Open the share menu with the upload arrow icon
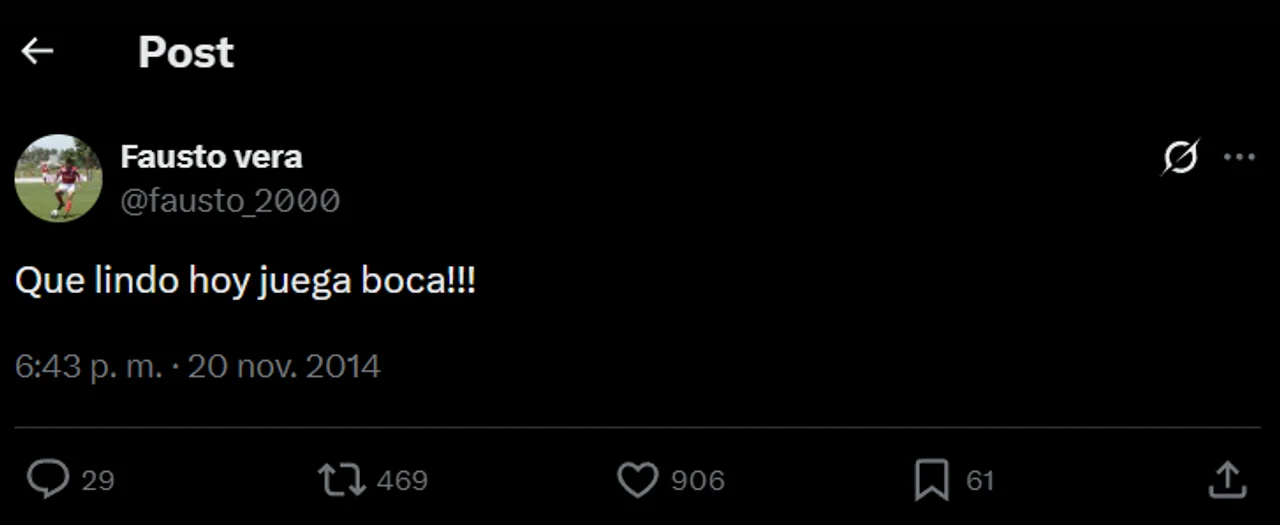Image resolution: width=1280 pixels, height=525 pixels. [x=1226, y=480]
